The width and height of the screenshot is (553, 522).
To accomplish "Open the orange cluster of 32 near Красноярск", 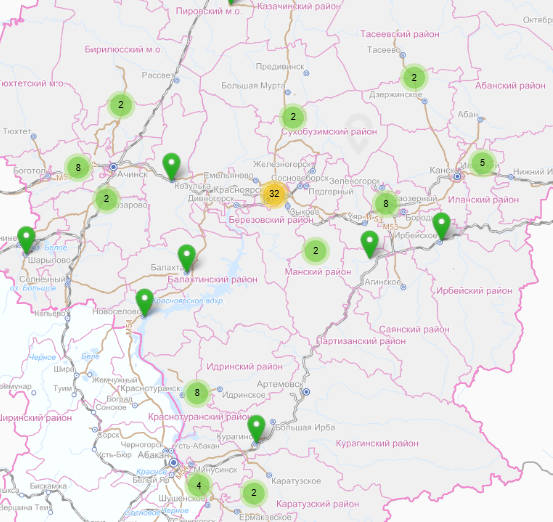I will coord(274,194).
